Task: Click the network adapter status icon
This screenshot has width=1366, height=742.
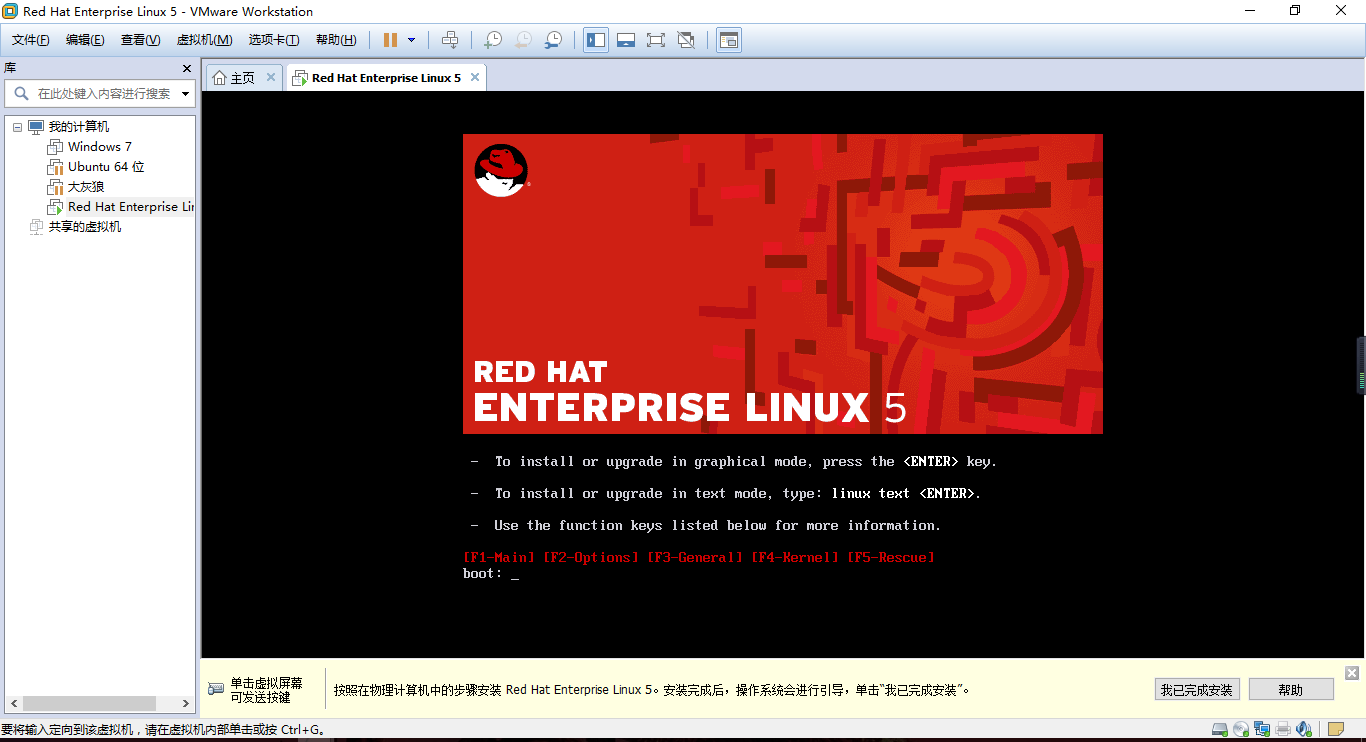Action: tap(1262, 729)
